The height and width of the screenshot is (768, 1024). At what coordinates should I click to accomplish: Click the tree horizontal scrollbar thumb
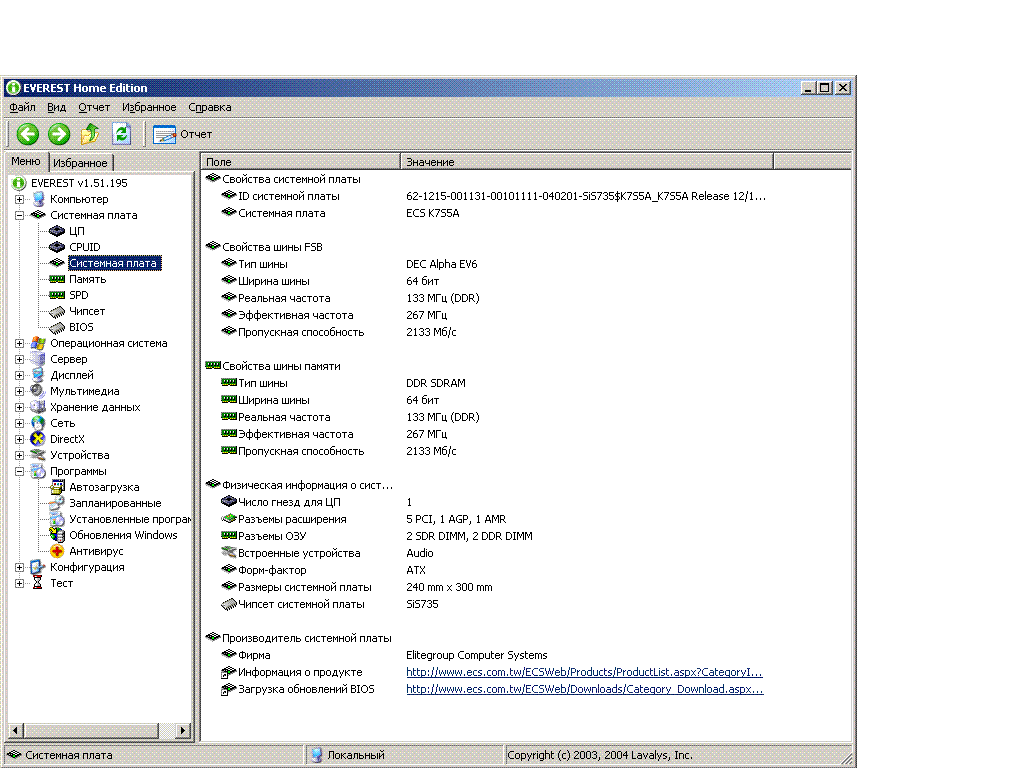(x=91, y=730)
